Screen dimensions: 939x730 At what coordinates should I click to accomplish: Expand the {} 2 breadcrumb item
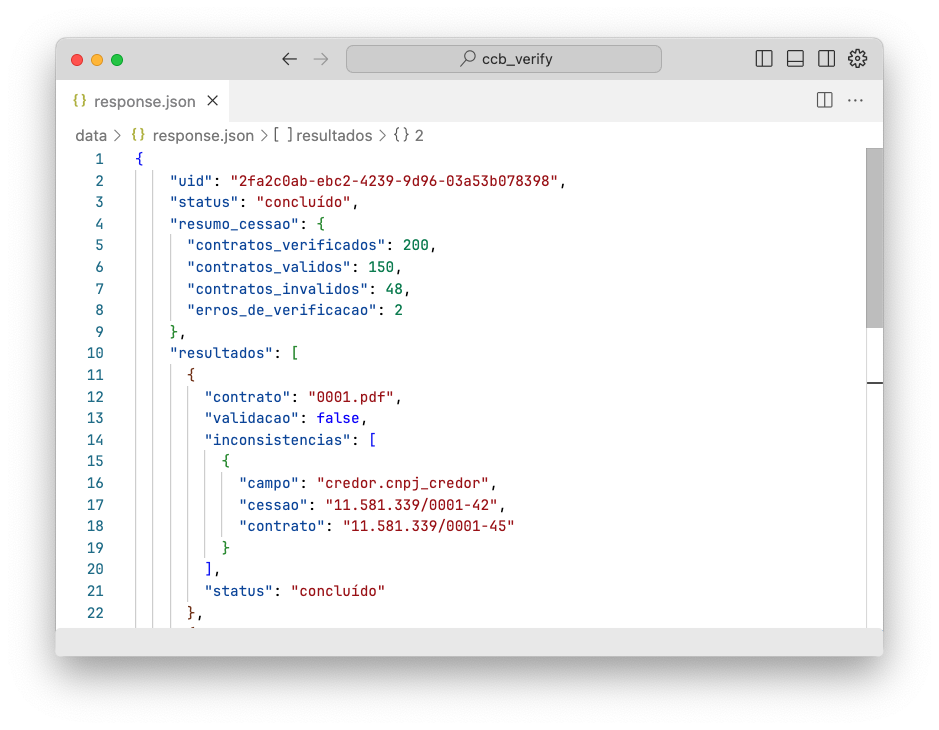point(411,135)
